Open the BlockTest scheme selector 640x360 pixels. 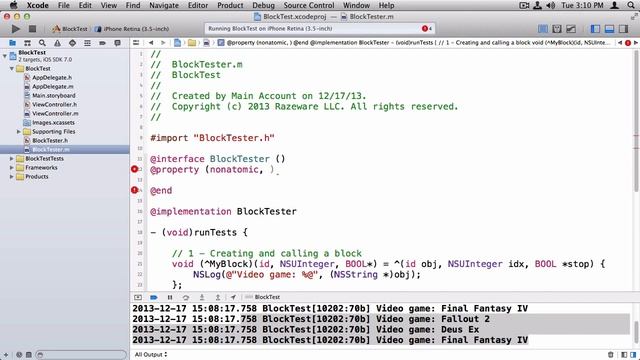(x=70, y=29)
